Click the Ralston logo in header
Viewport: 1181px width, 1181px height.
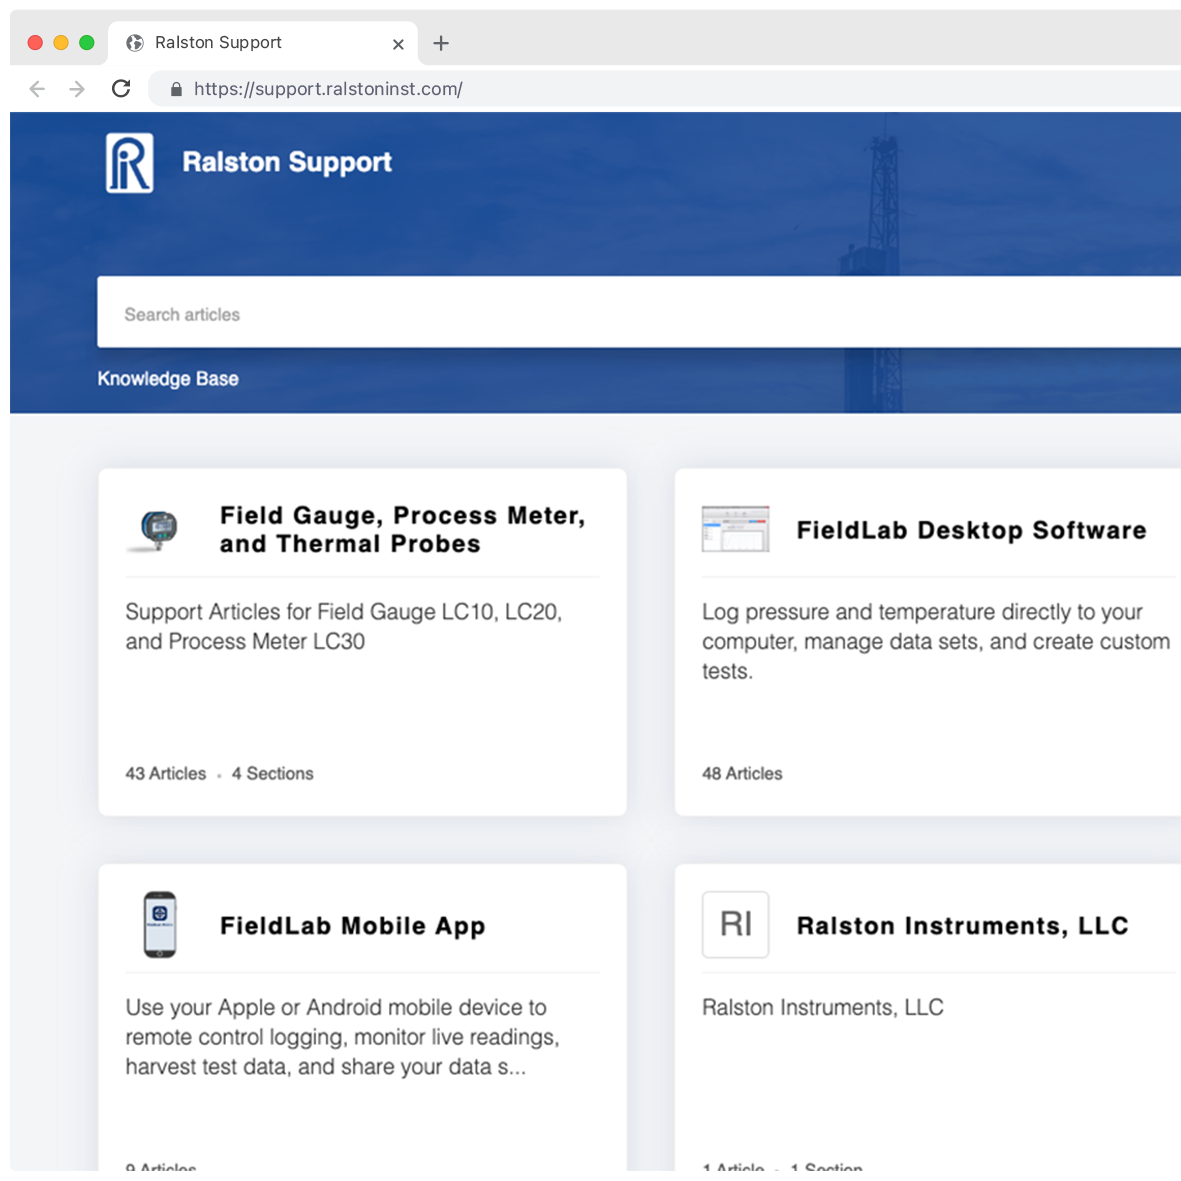point(130,163)
